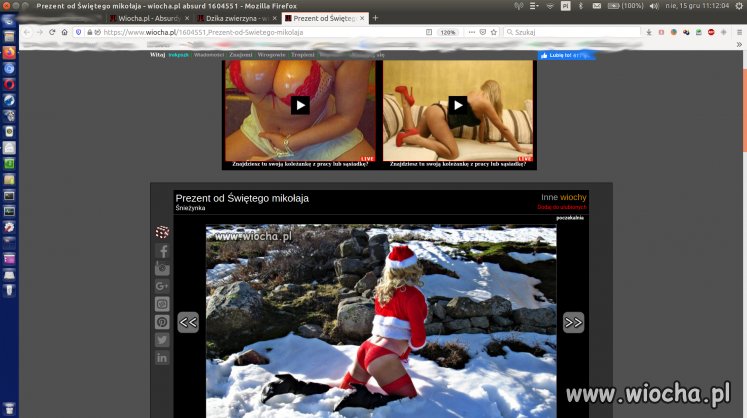Screen dimensions: 747x418
Task: Reload the page in Firefox
Action: (52, 32)
